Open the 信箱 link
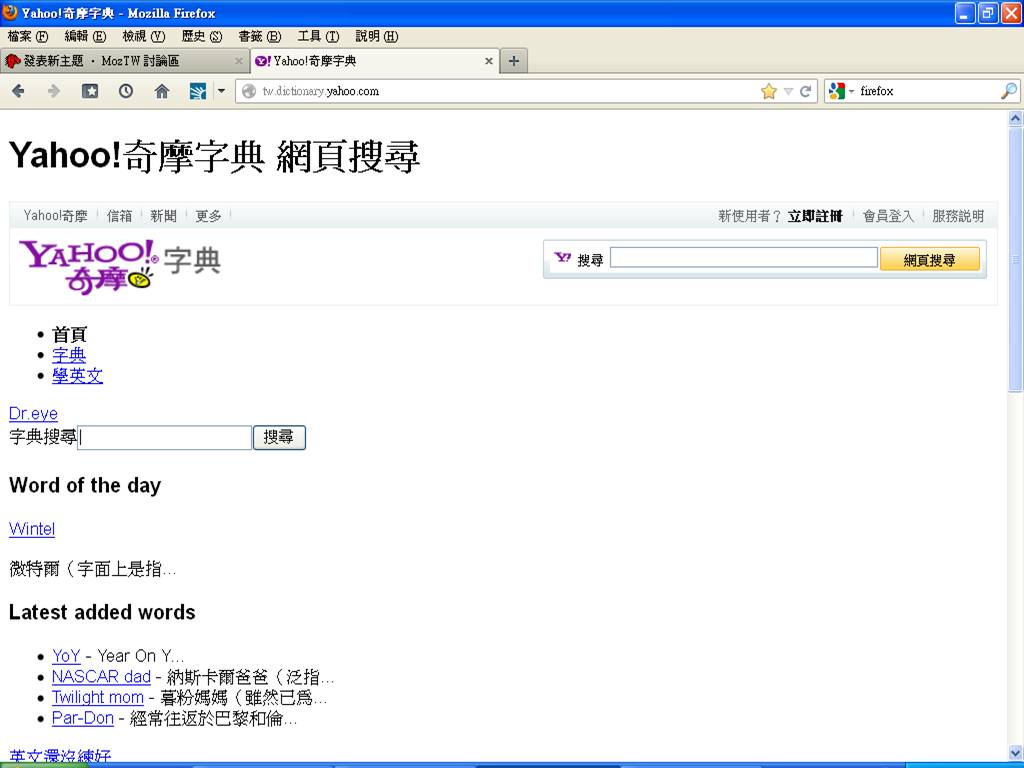Viewport: 1024px width, 768px height. (120, 216)
